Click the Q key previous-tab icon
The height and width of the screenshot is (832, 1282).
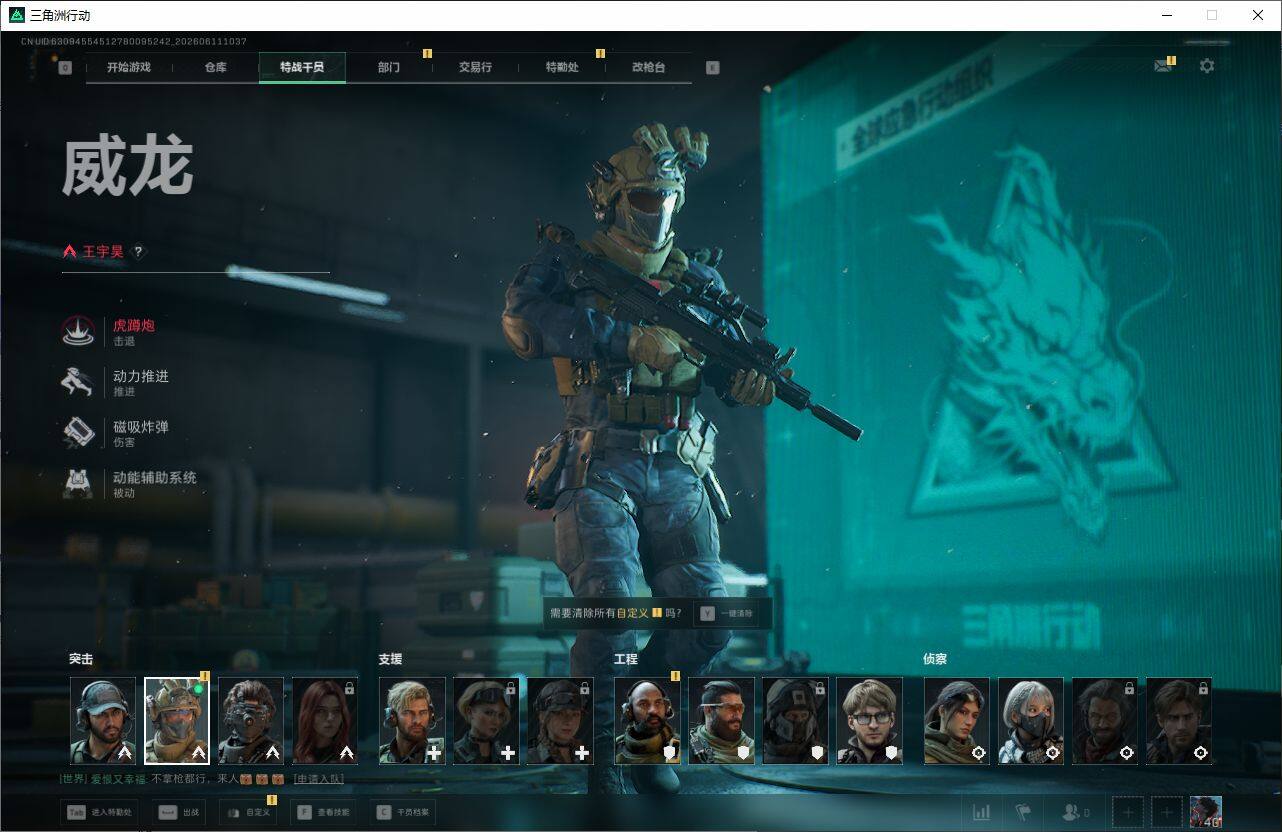pyautogui.click(x=65, y=68)
